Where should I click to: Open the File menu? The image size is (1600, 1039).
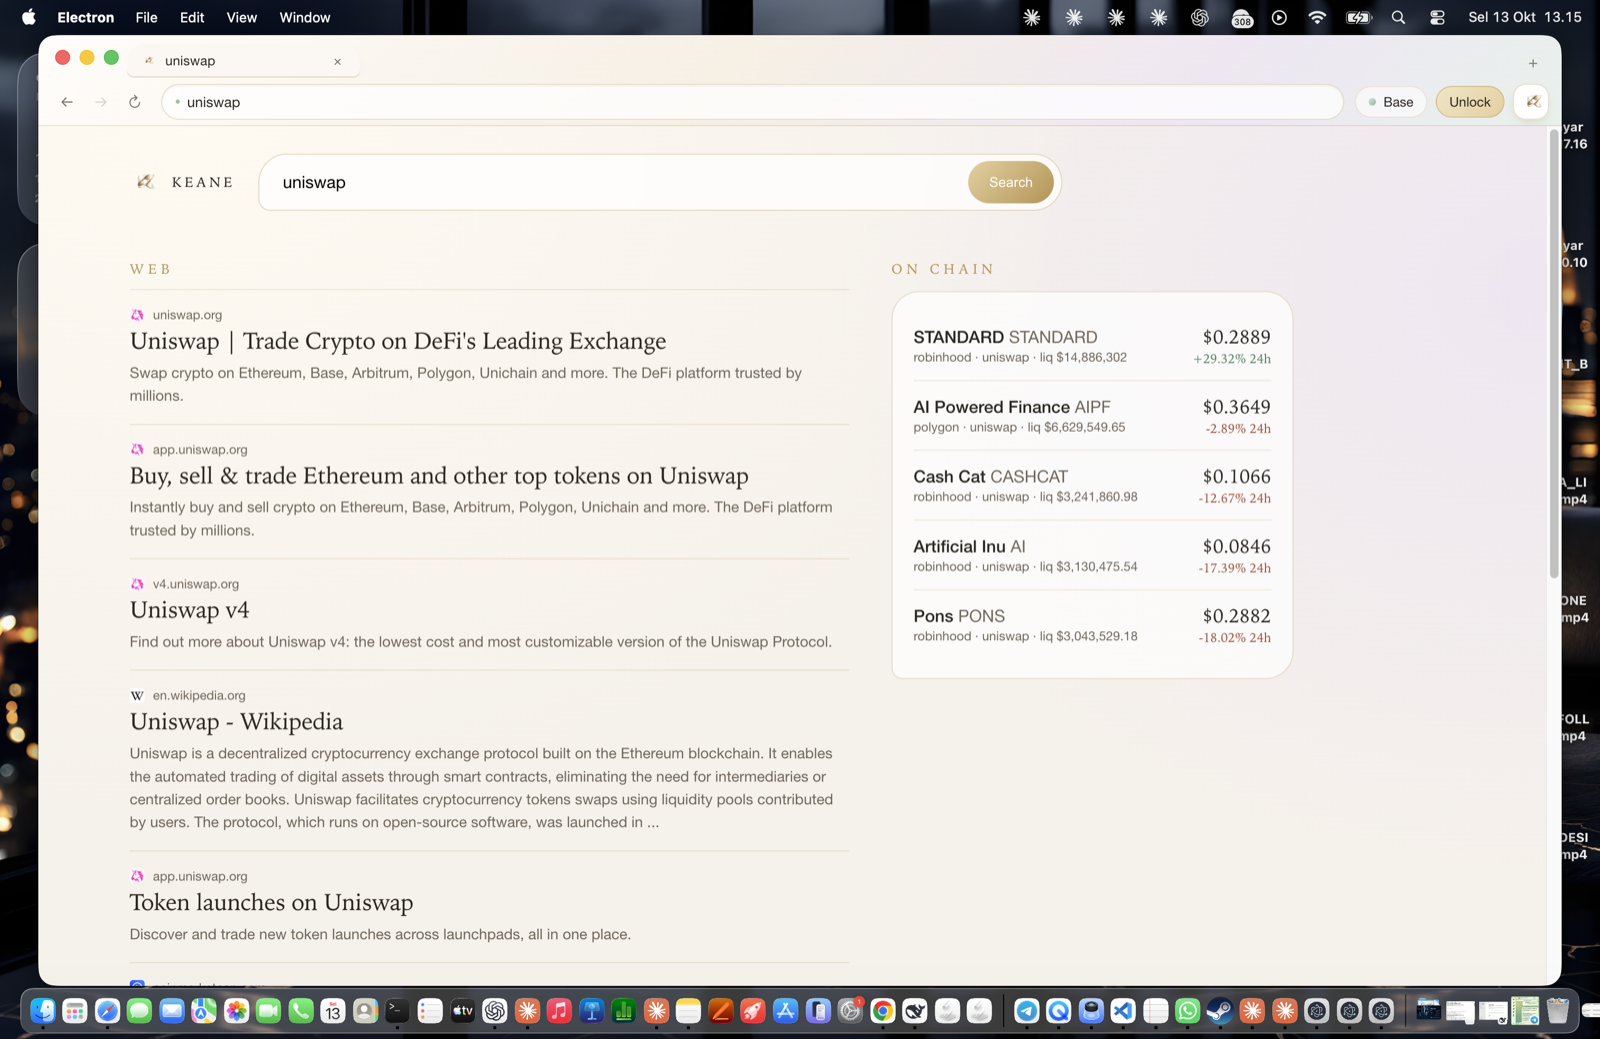[146, 17]
